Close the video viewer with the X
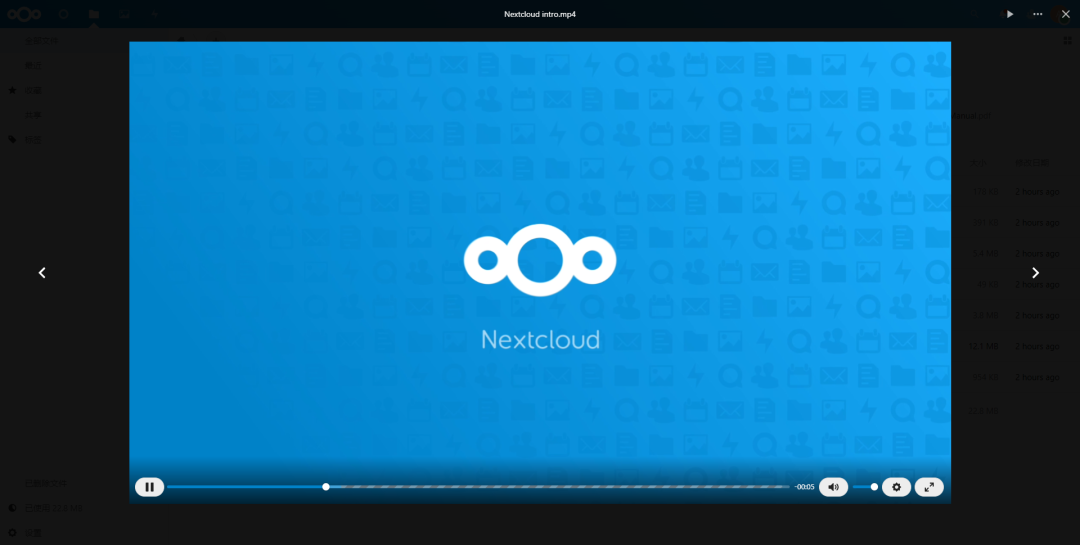The image size is (1080, 545). pos(1066,14)
